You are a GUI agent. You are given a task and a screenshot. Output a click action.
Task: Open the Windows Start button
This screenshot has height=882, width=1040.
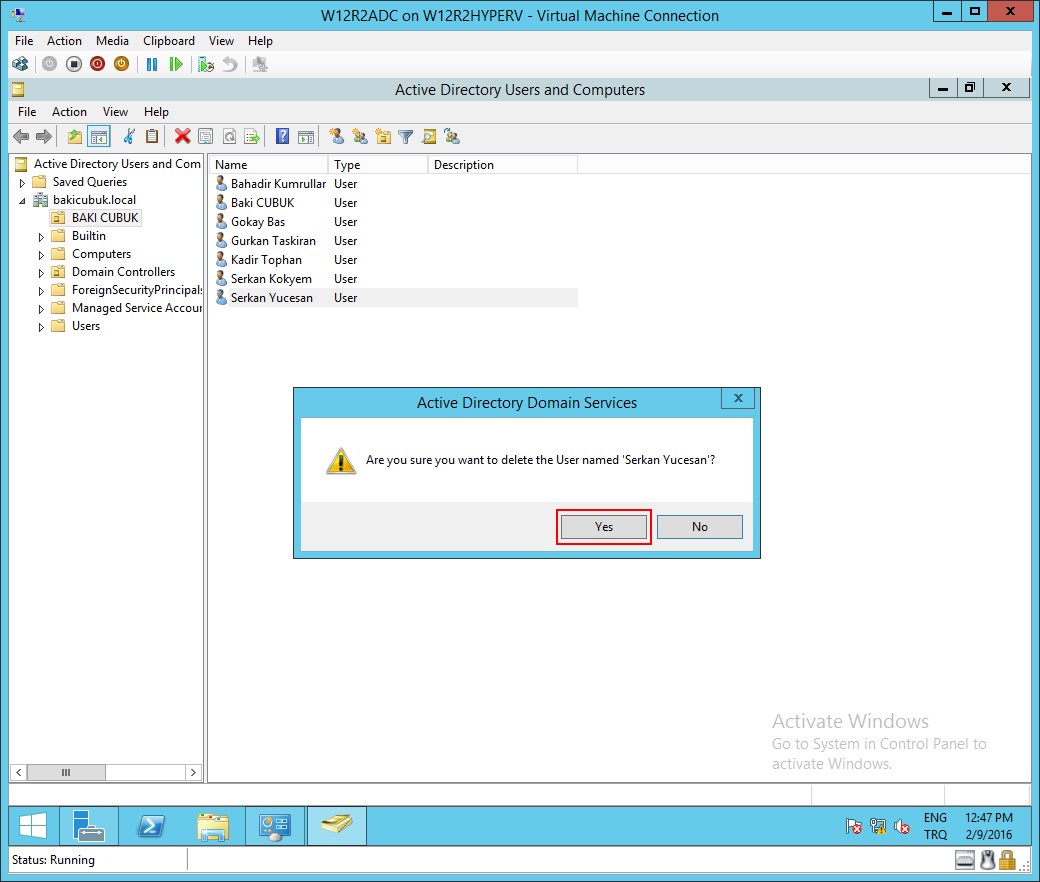tap(32, 826)
